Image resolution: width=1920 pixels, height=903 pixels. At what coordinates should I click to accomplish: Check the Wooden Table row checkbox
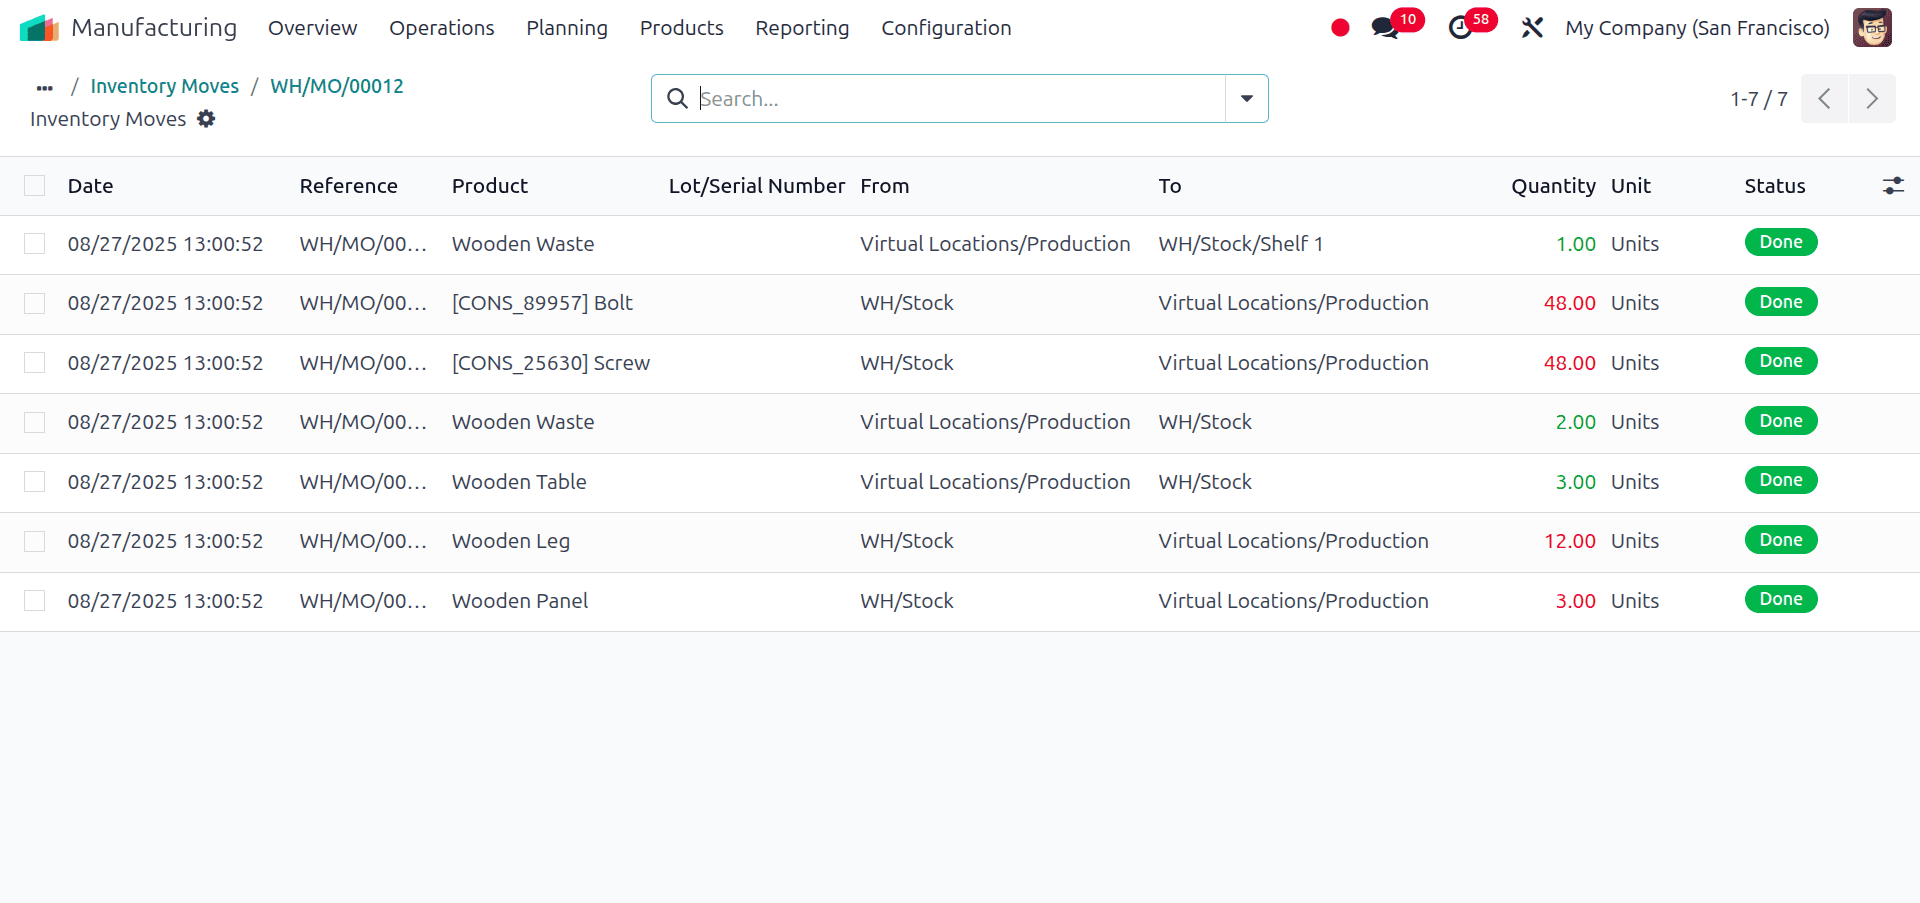(x=35, y=482)
